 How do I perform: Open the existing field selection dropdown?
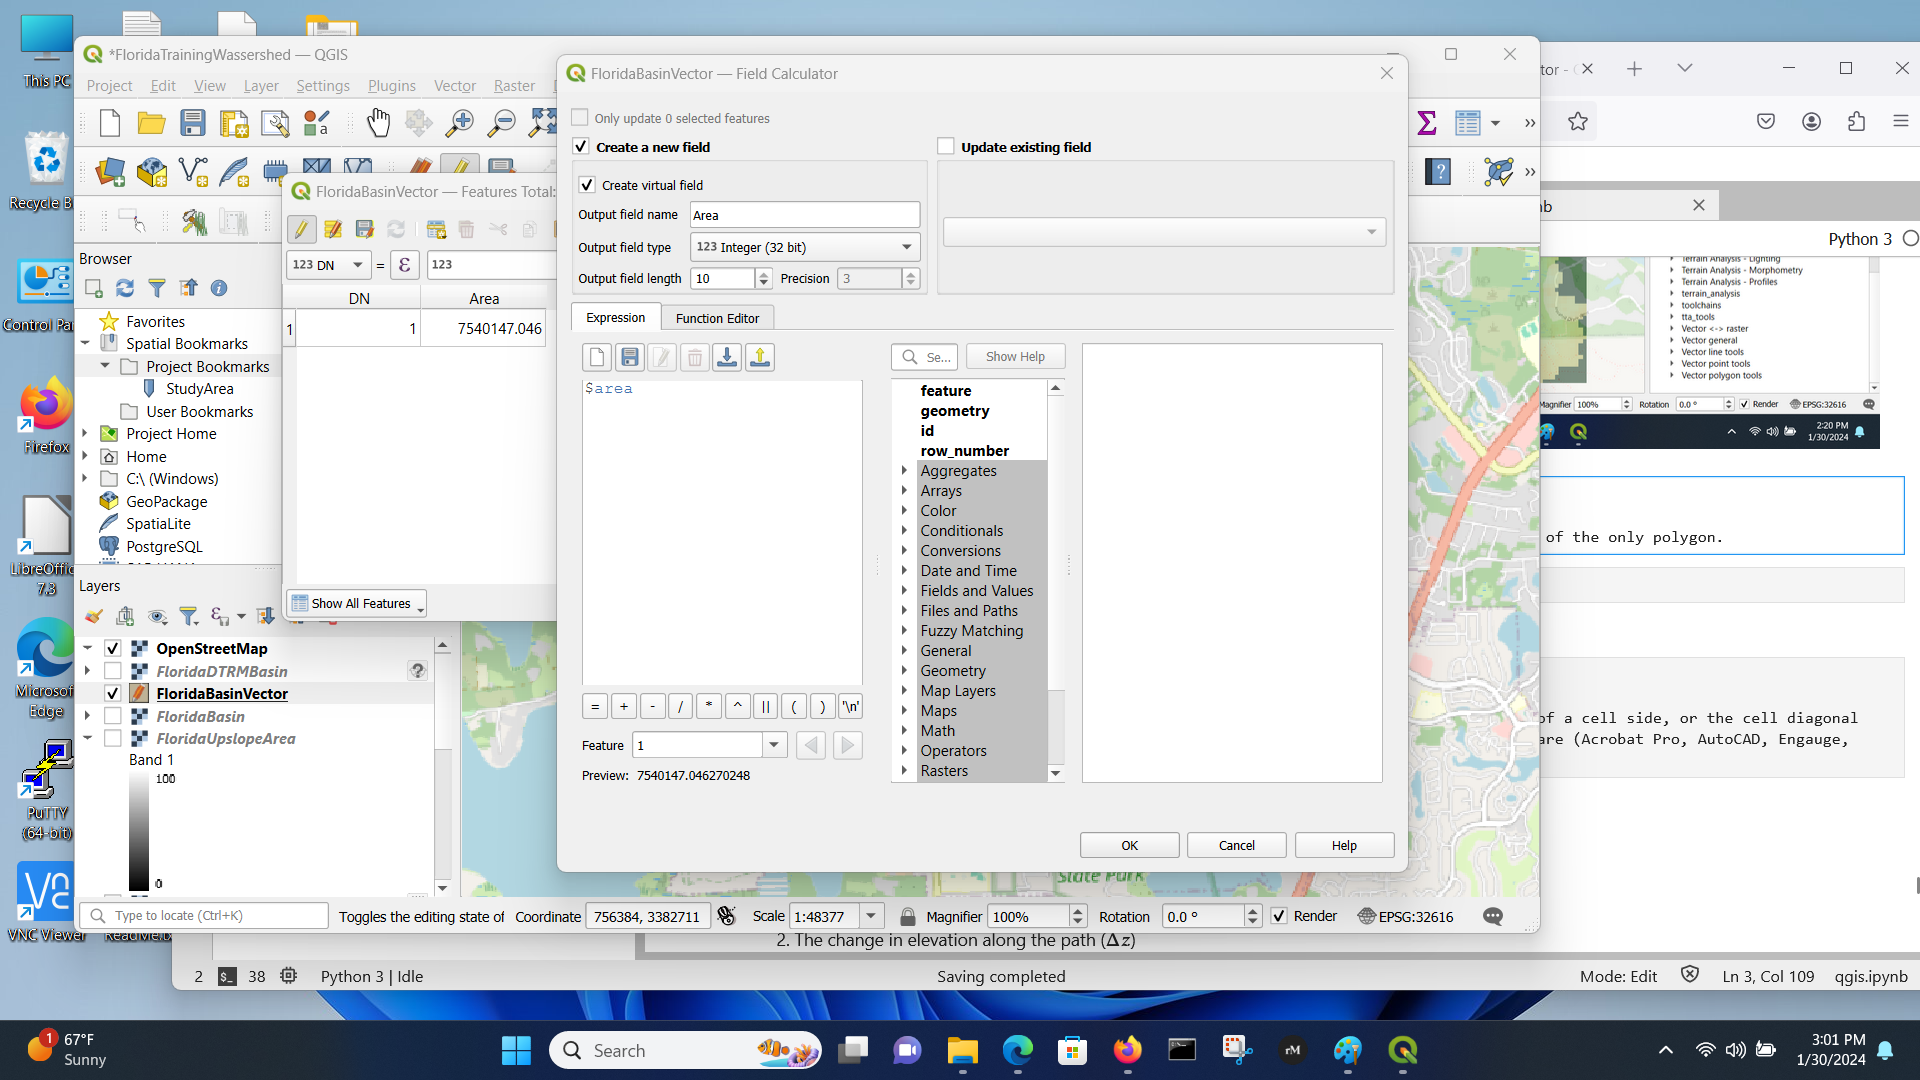[1164, 232]
